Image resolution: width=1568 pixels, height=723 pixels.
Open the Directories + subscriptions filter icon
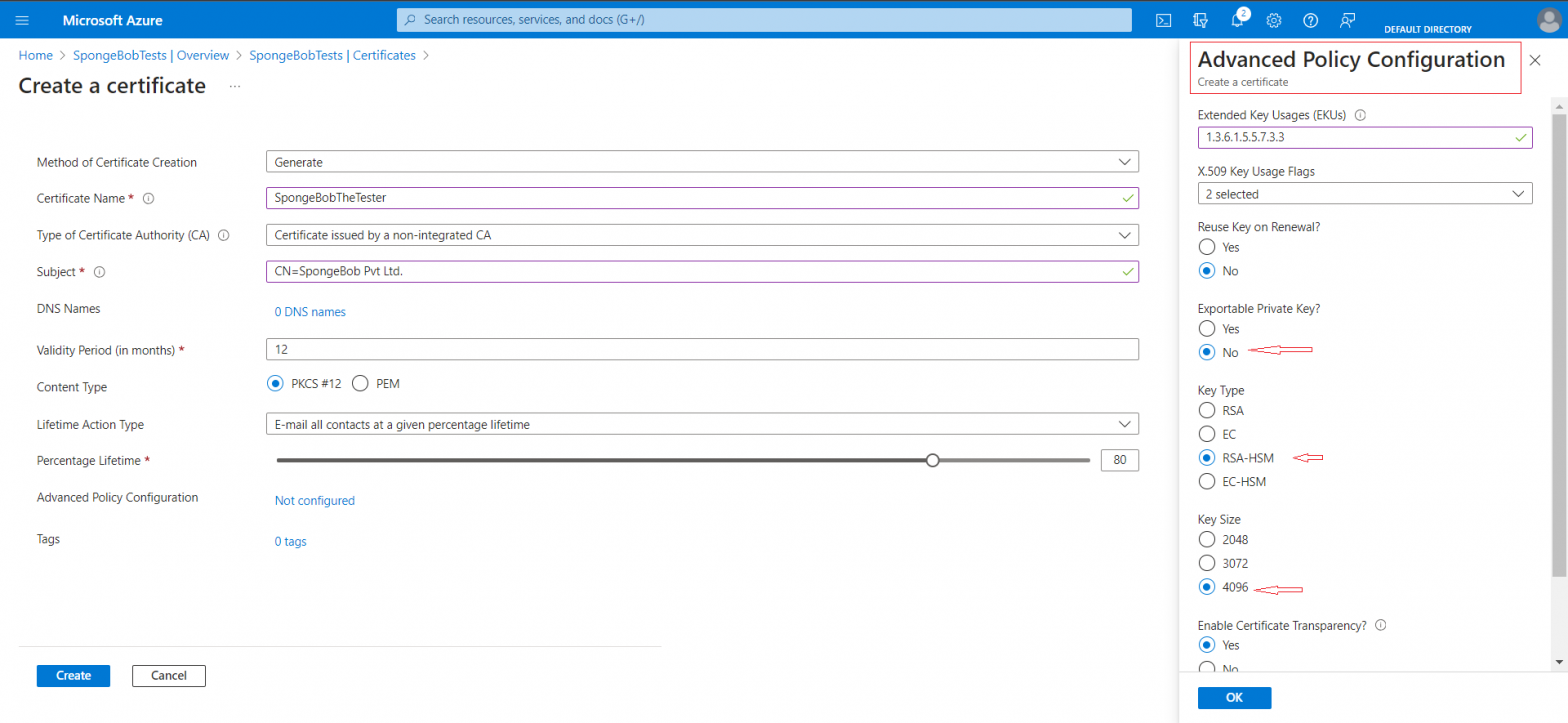pos(1201,20)
